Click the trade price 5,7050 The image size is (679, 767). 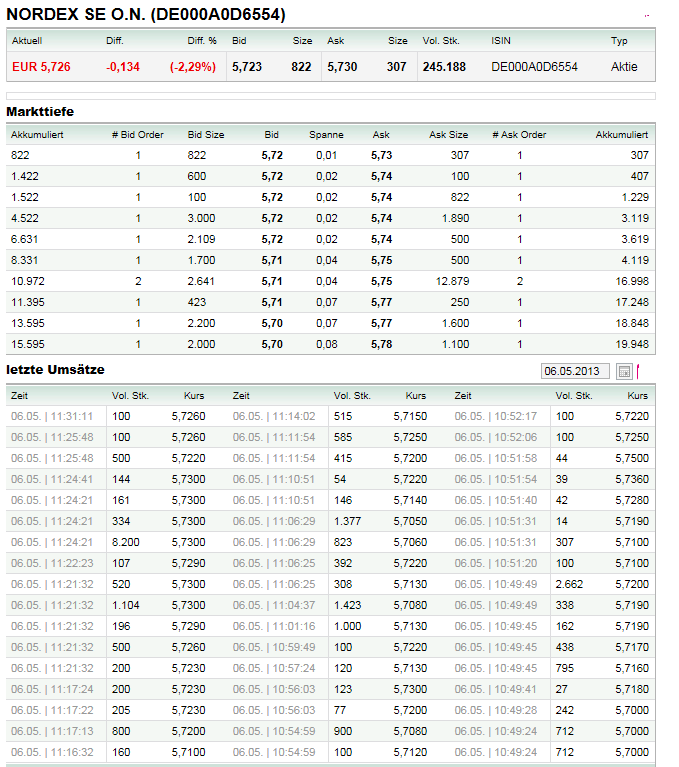coord(410,521)
